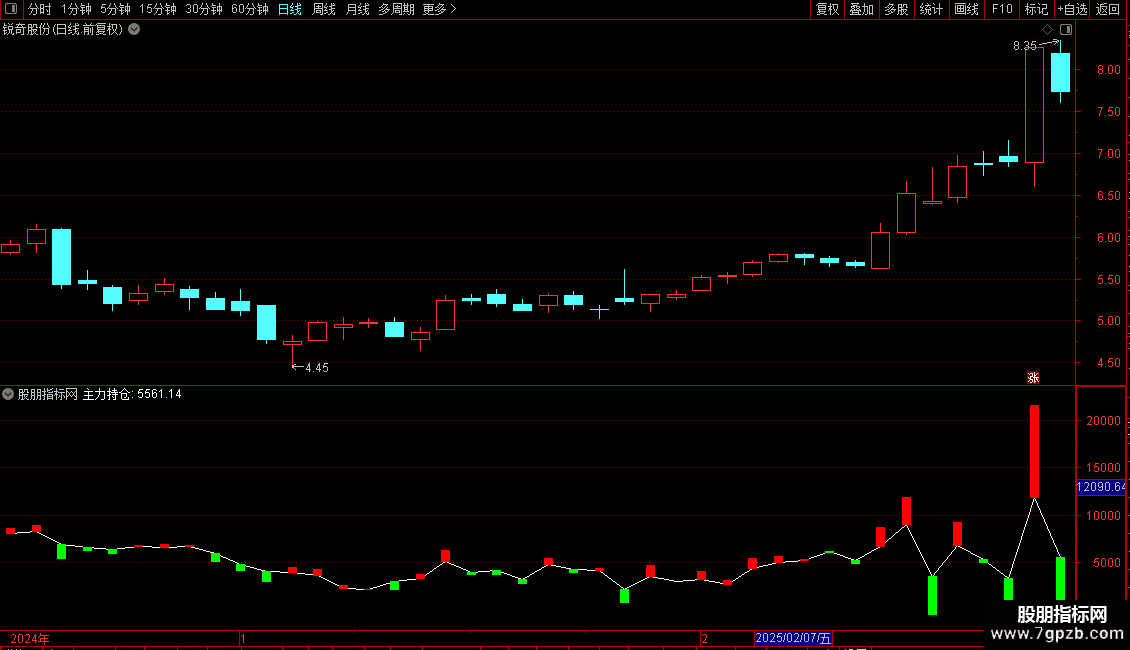Click month 1 marker on time axis
Screen dimensions: 1130x650
(x=243, y=638)
